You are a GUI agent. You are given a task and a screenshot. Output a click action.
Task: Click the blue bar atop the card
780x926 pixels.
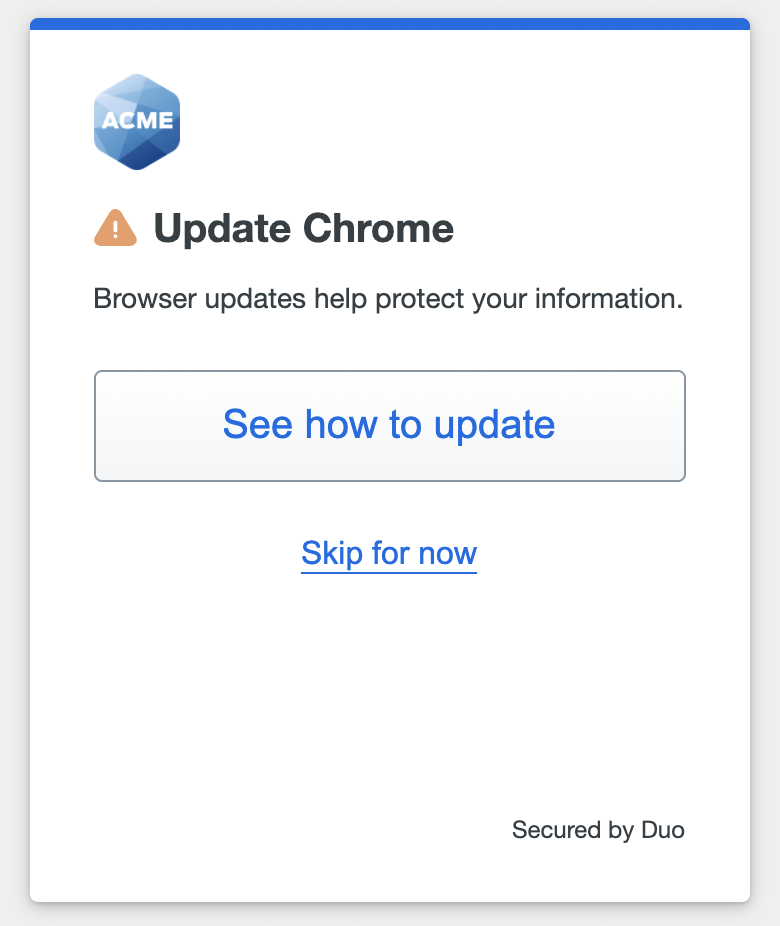click(x=390, y=24)
